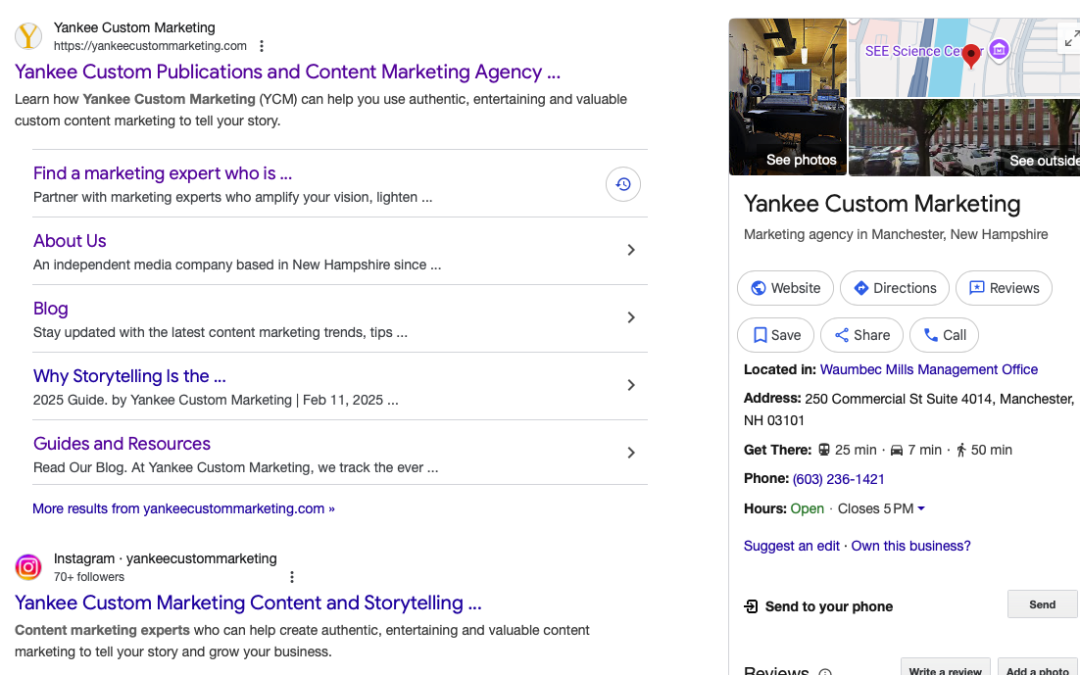Click Suggest an edit link

791,546
